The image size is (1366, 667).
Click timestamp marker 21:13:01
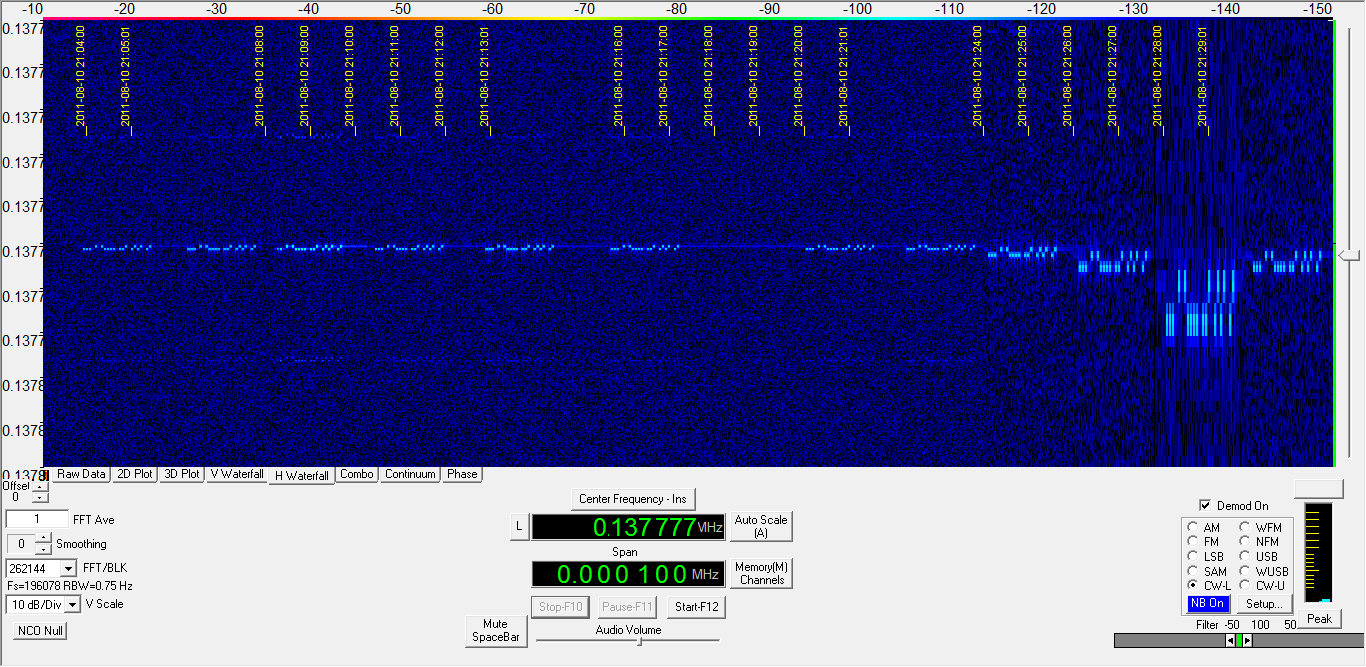tap(485, 77)
